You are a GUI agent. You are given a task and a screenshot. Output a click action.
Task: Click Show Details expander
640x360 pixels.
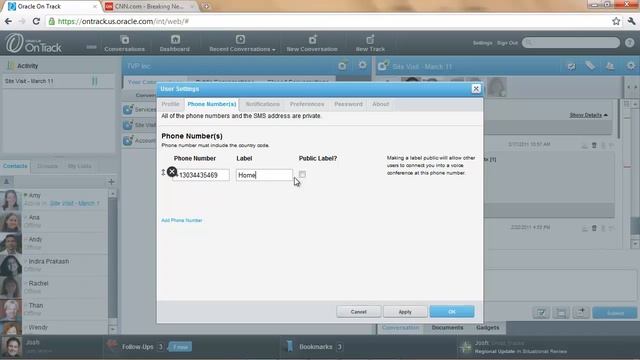(589, 115)
